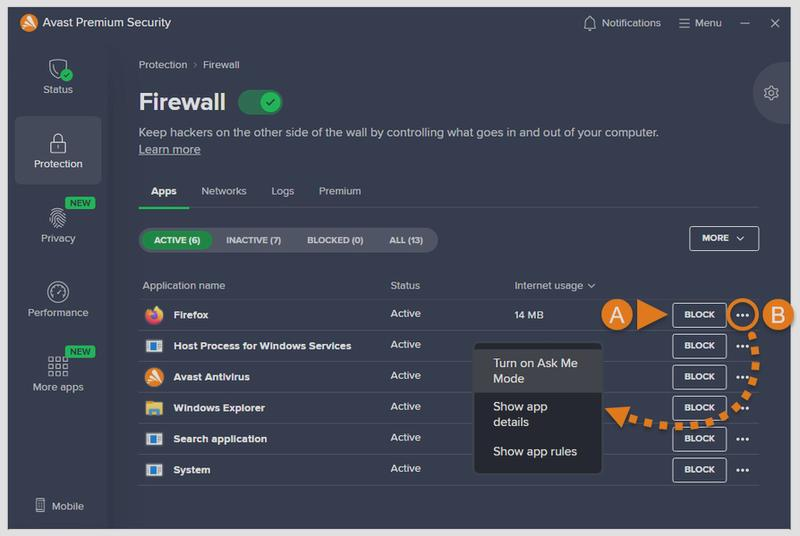Show ALL (13) apps

(406, 240)
